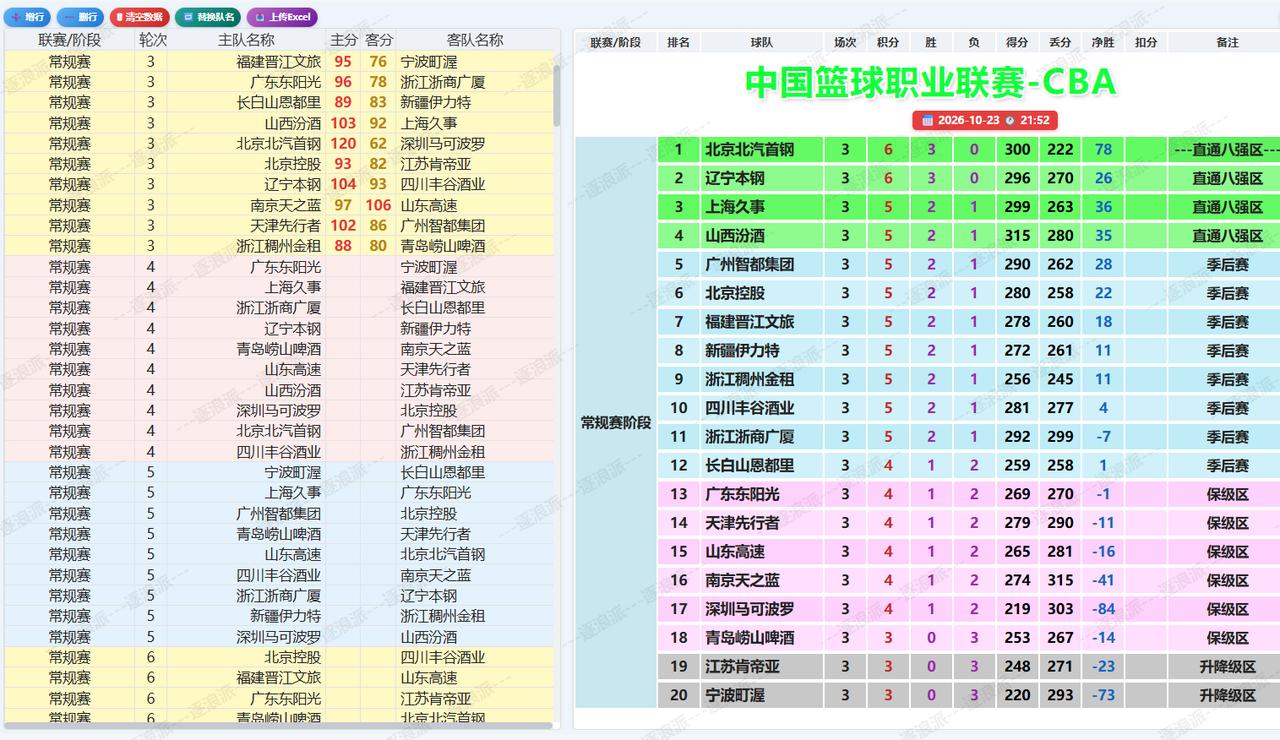Screen dimensions: 1280x740
Task: Click the calendar icon beside 2026-10-23
Action: click(x=927, y=120)
